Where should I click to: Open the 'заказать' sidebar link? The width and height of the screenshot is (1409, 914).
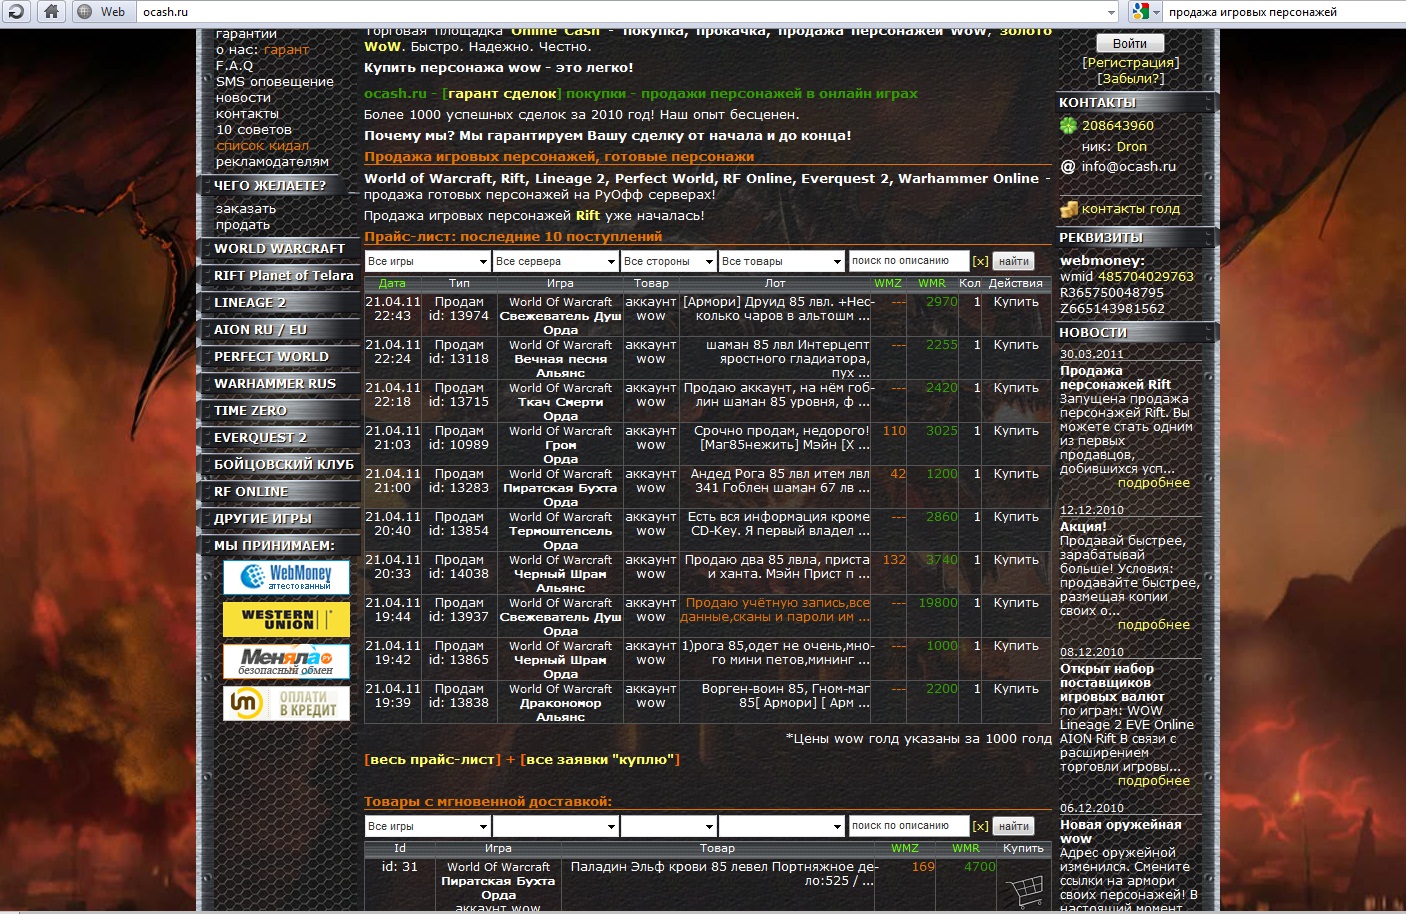click(x=246, y=208)
